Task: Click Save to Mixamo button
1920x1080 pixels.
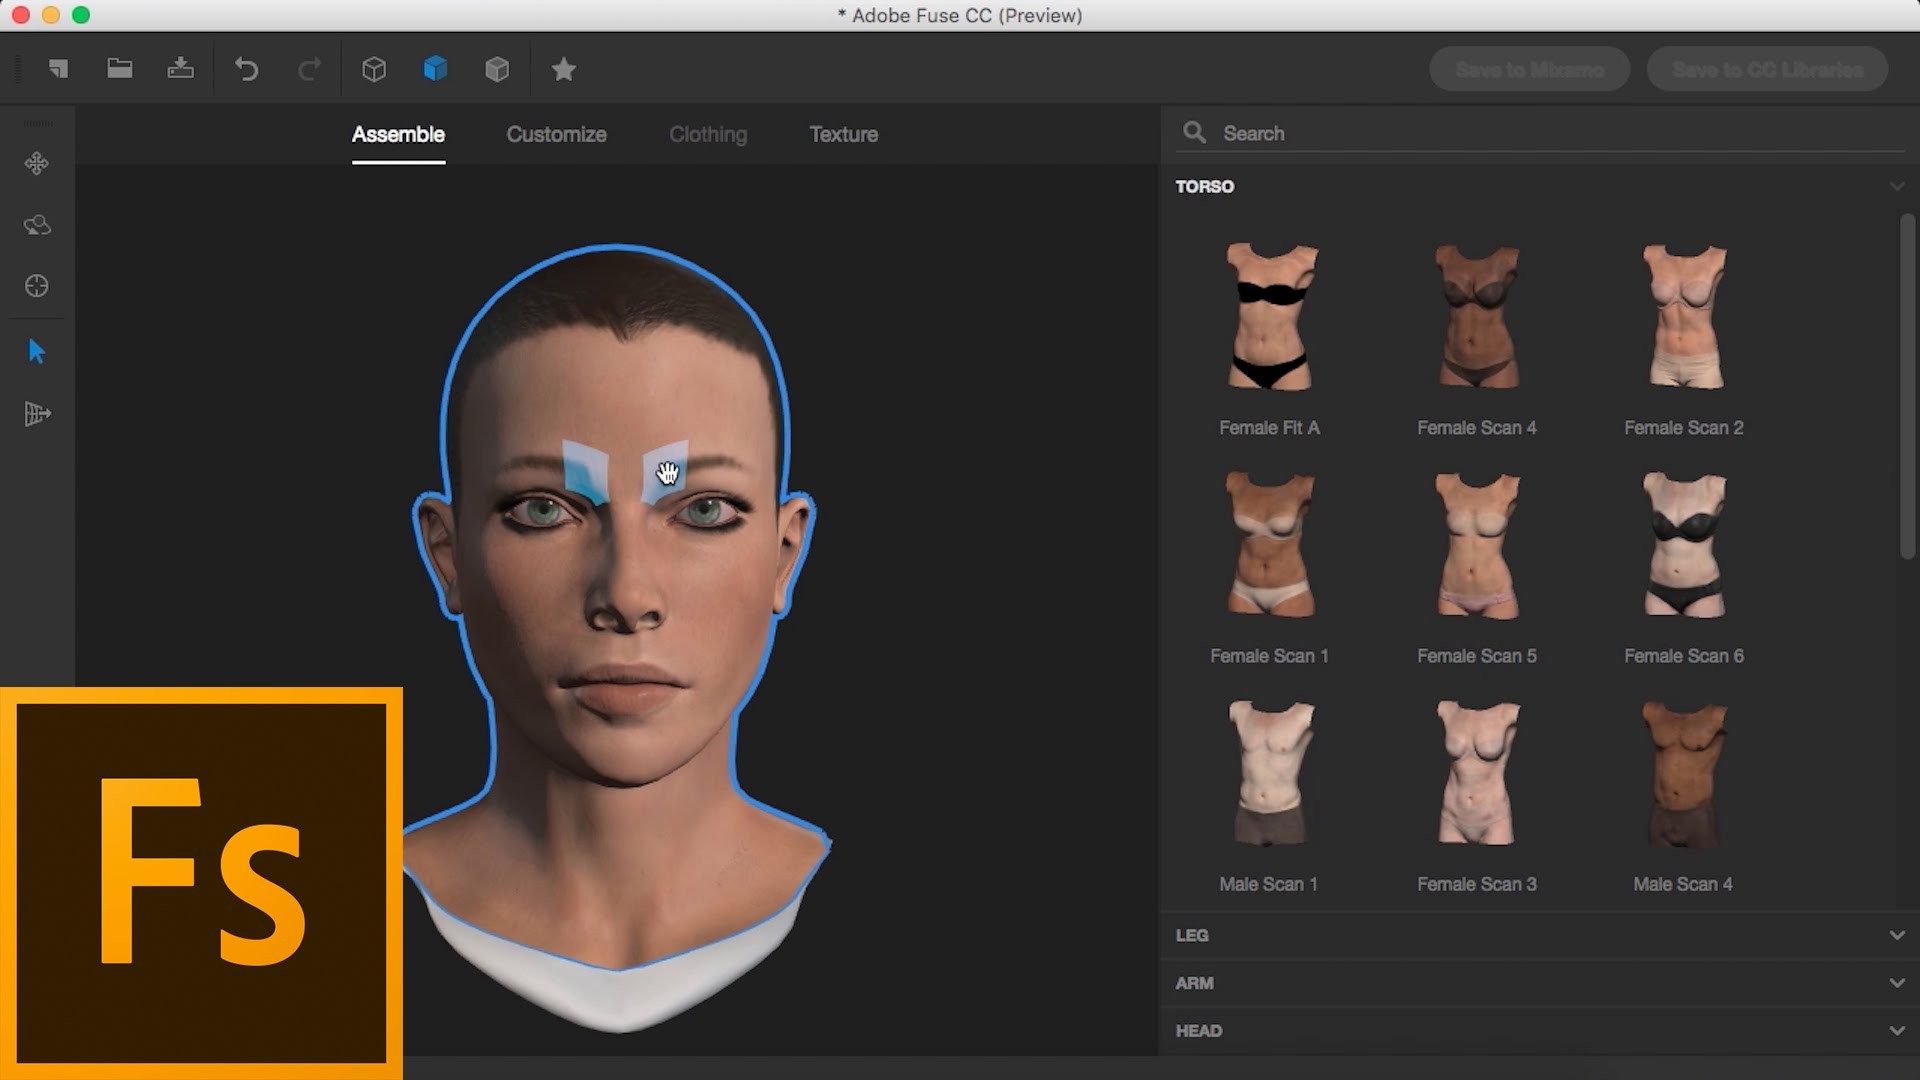Action: [x=1530, y=70]
